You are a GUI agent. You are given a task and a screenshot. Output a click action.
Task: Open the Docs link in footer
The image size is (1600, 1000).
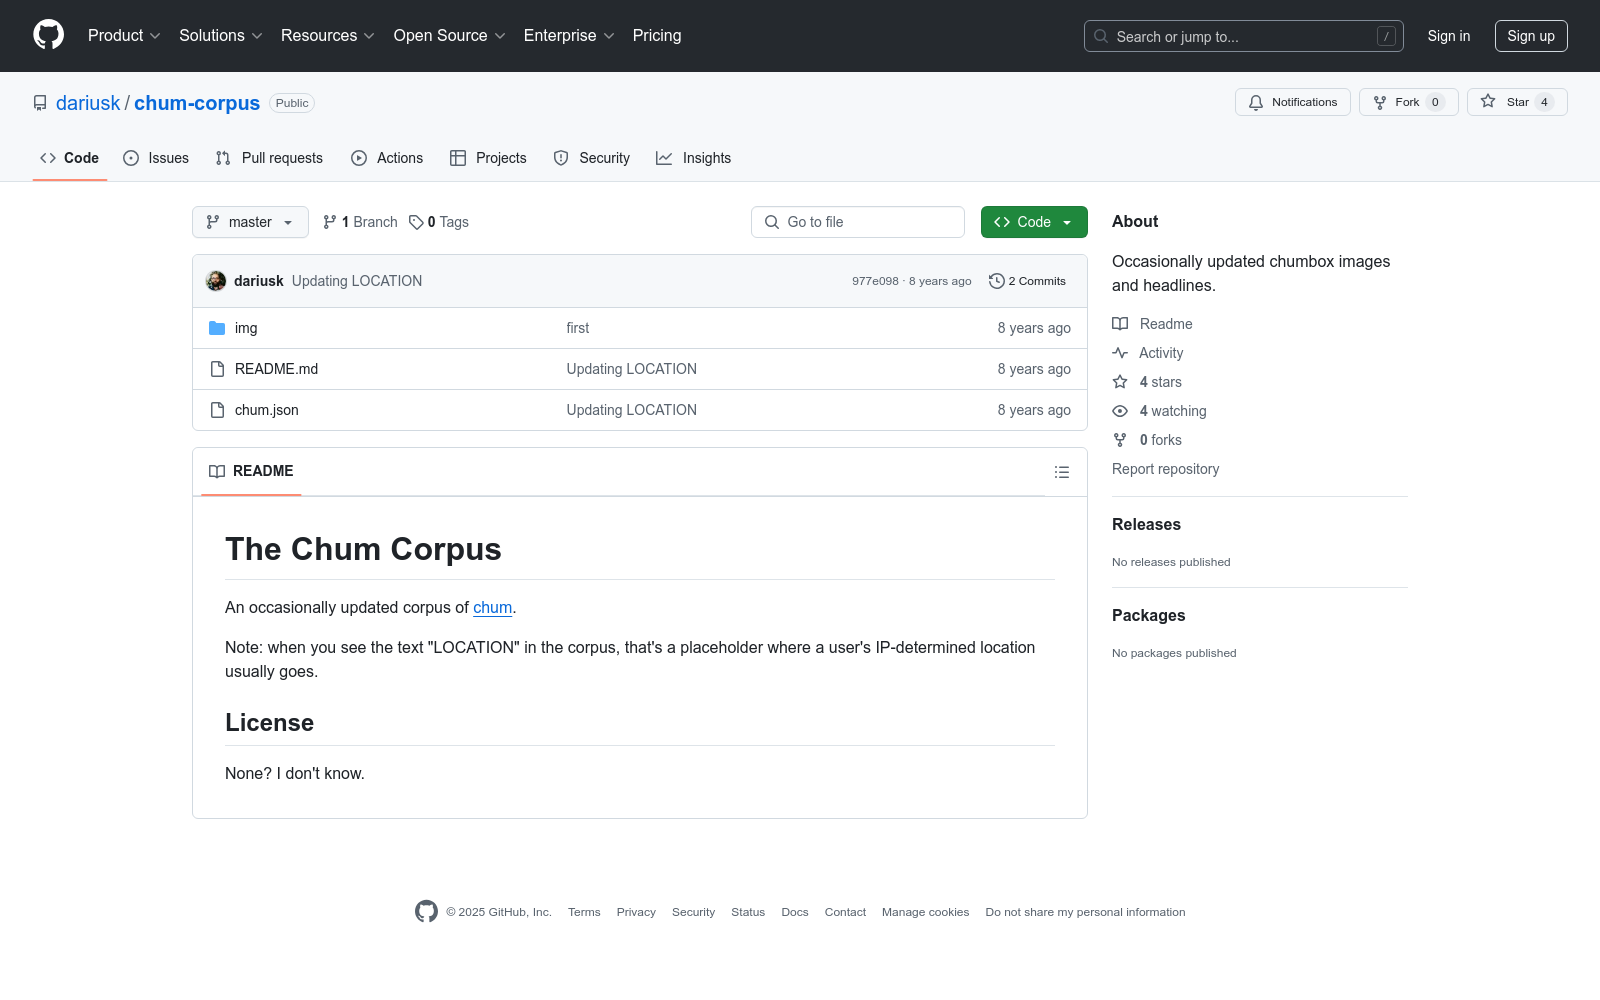[x=795, y=912]
